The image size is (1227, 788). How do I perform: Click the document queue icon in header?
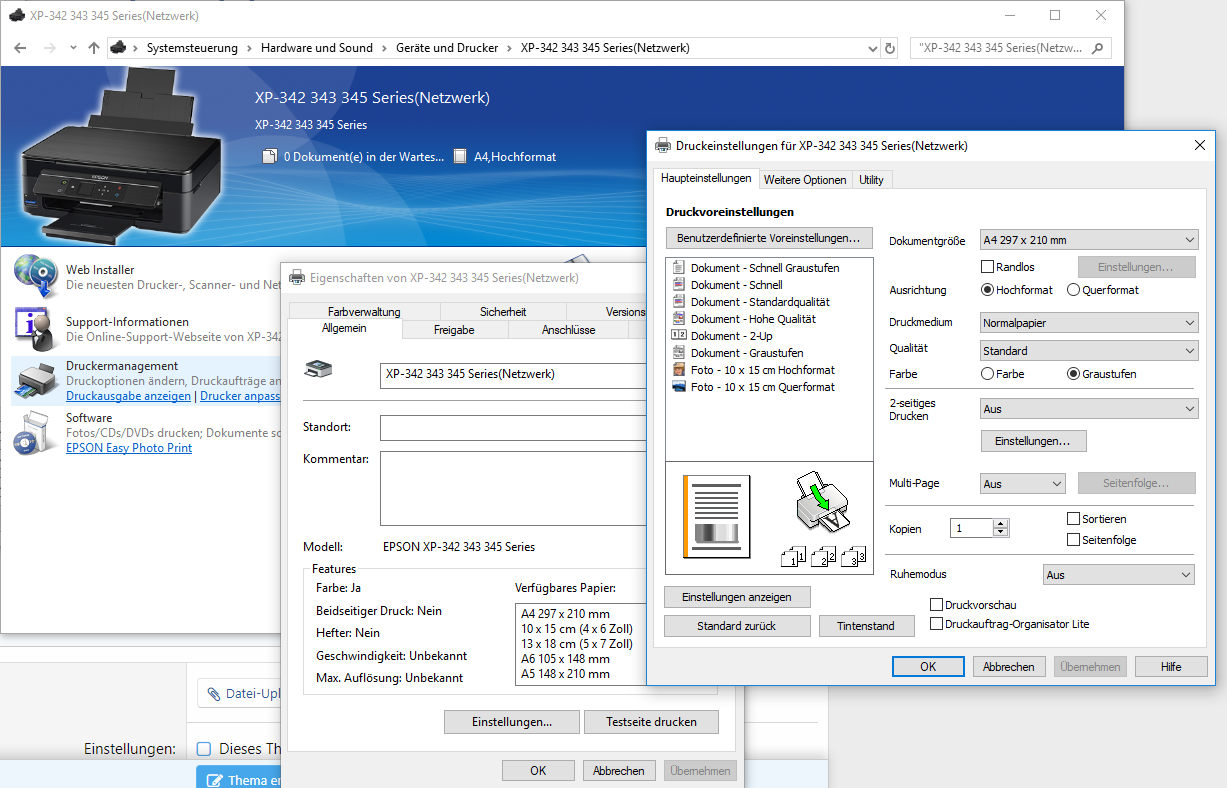[x=269, y=156]
